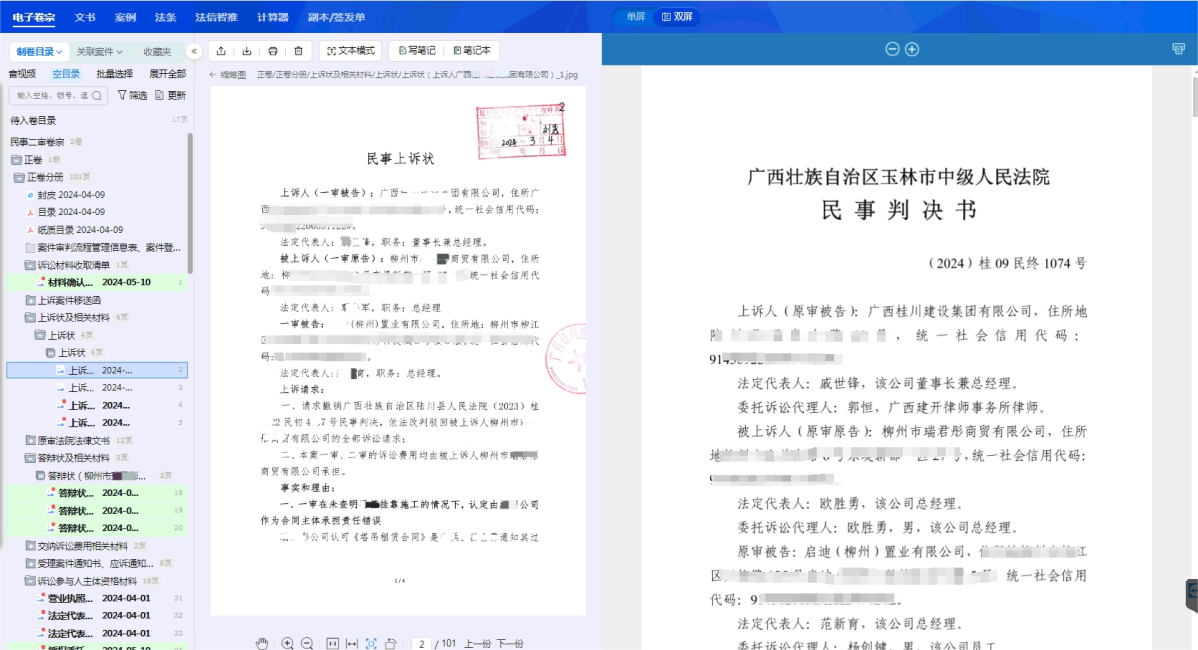Rotate the document page
The image size is (1198, 650).
click(391, 643)
